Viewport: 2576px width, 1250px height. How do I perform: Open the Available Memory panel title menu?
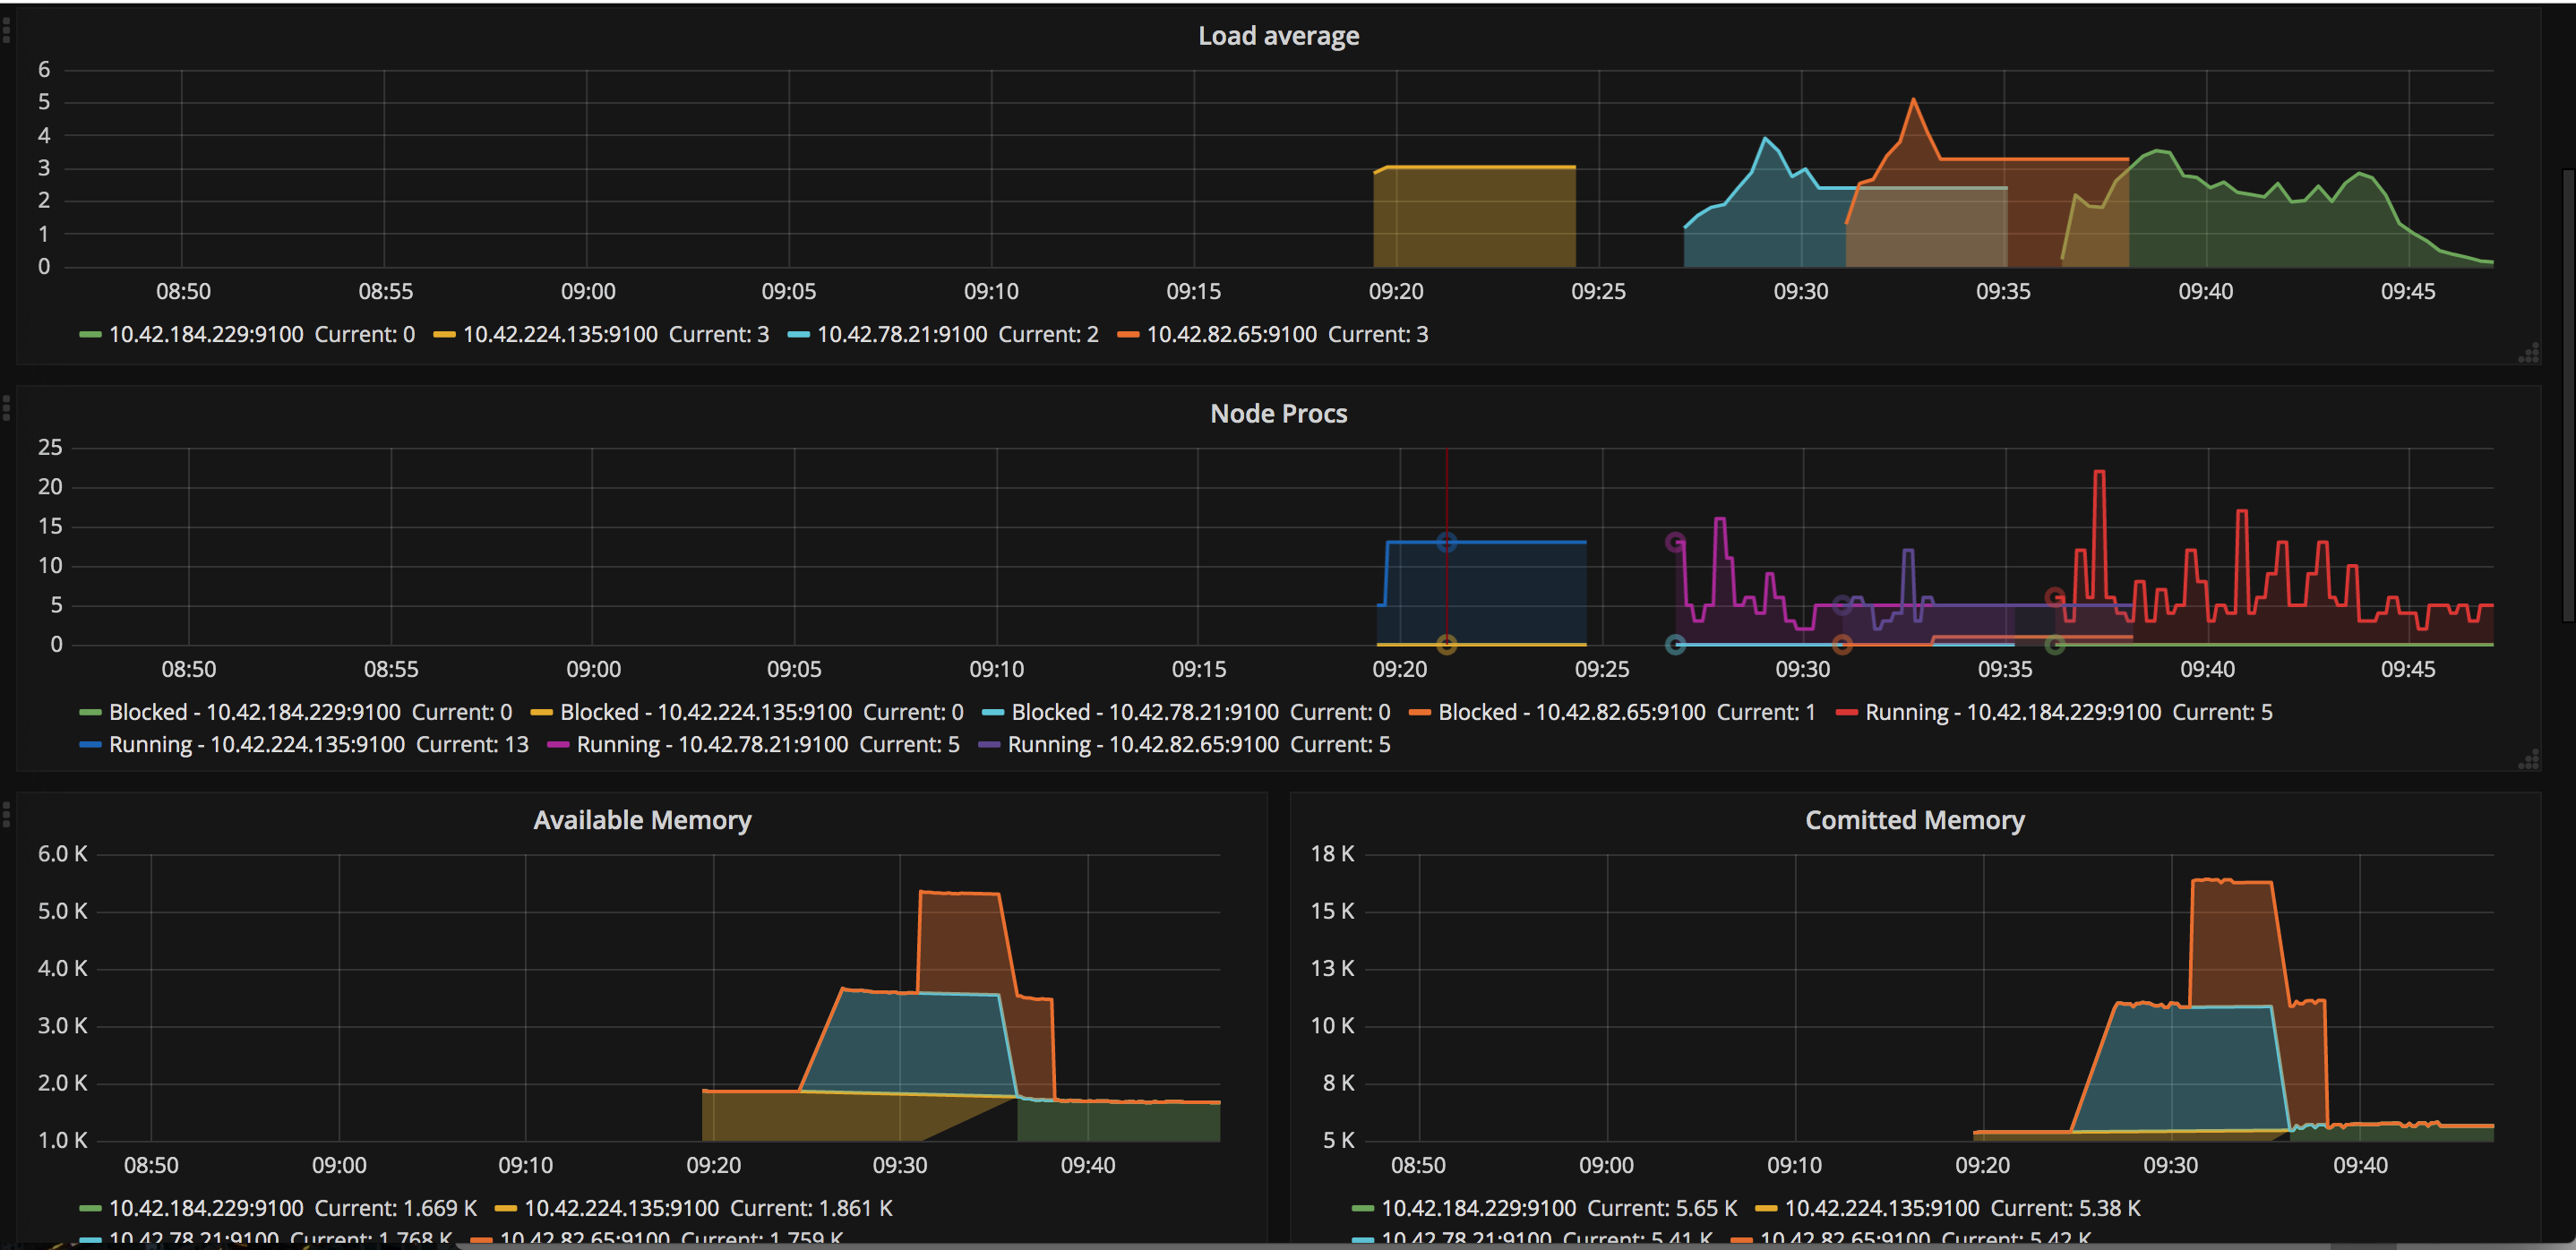coord(642,820)
